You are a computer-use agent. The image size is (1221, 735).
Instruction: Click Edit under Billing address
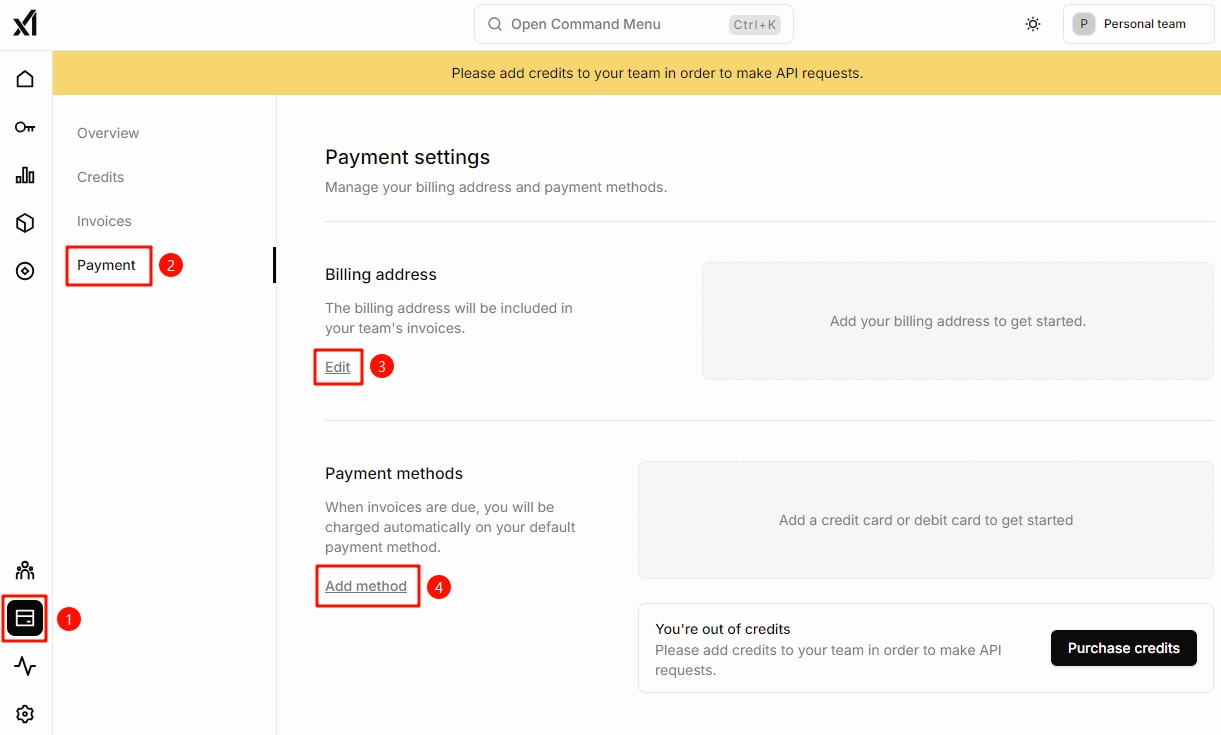pos(338,367)
